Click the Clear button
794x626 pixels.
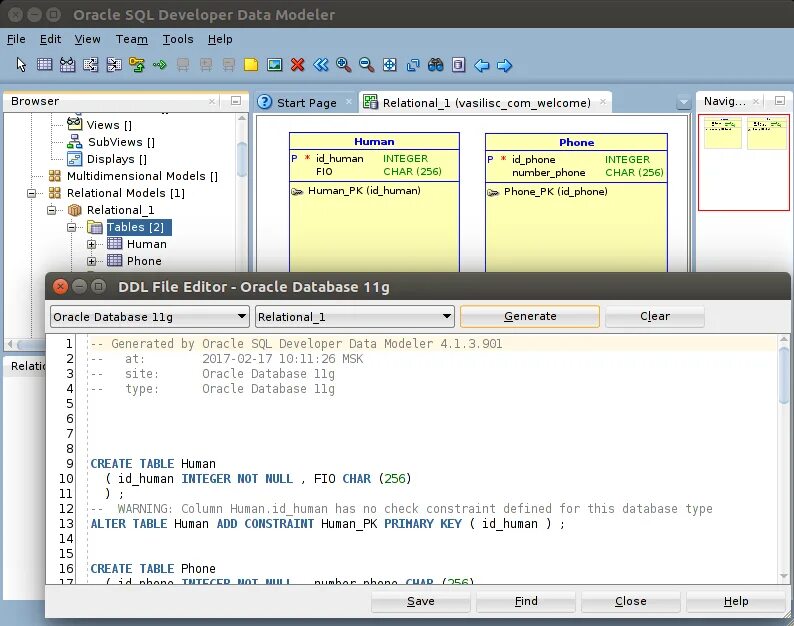pos(655,316)
